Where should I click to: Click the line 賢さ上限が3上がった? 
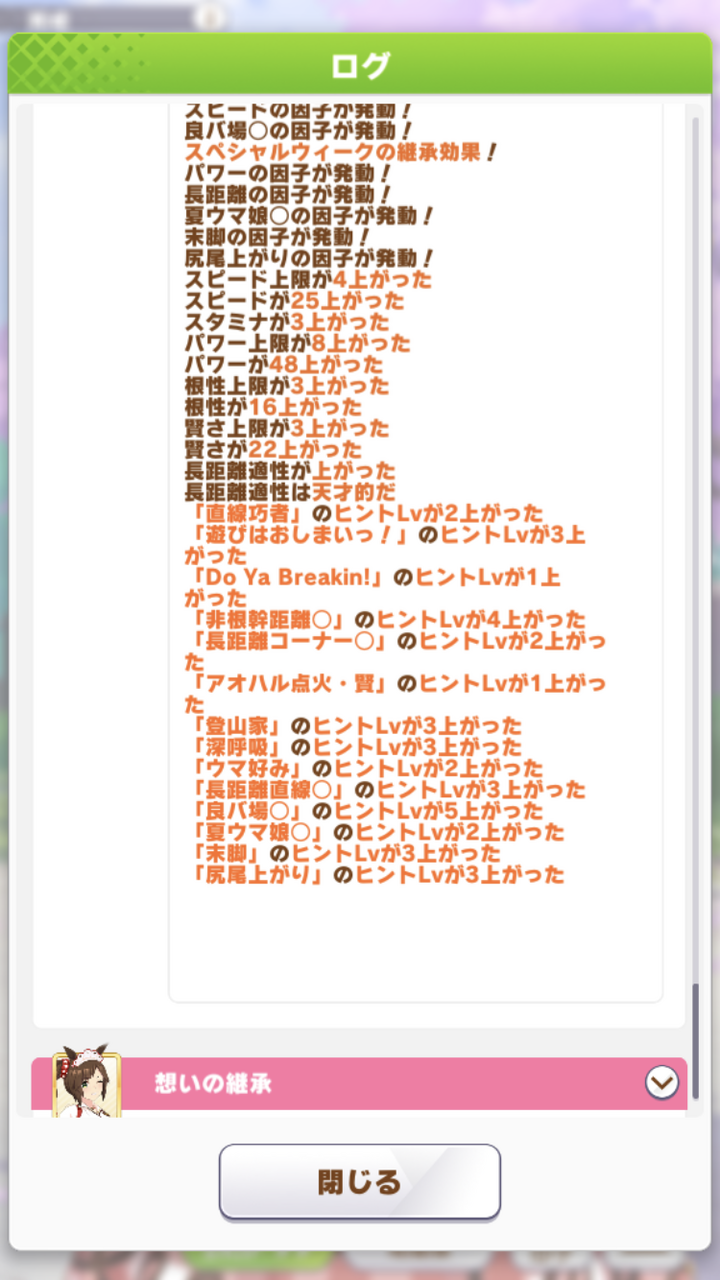[x=287, y=427]
